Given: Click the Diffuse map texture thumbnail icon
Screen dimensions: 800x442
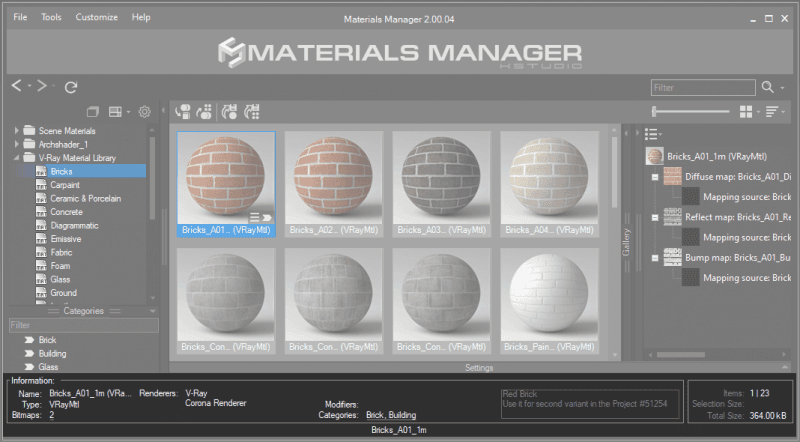Looking at the screenshot, I should coord(672,177).
